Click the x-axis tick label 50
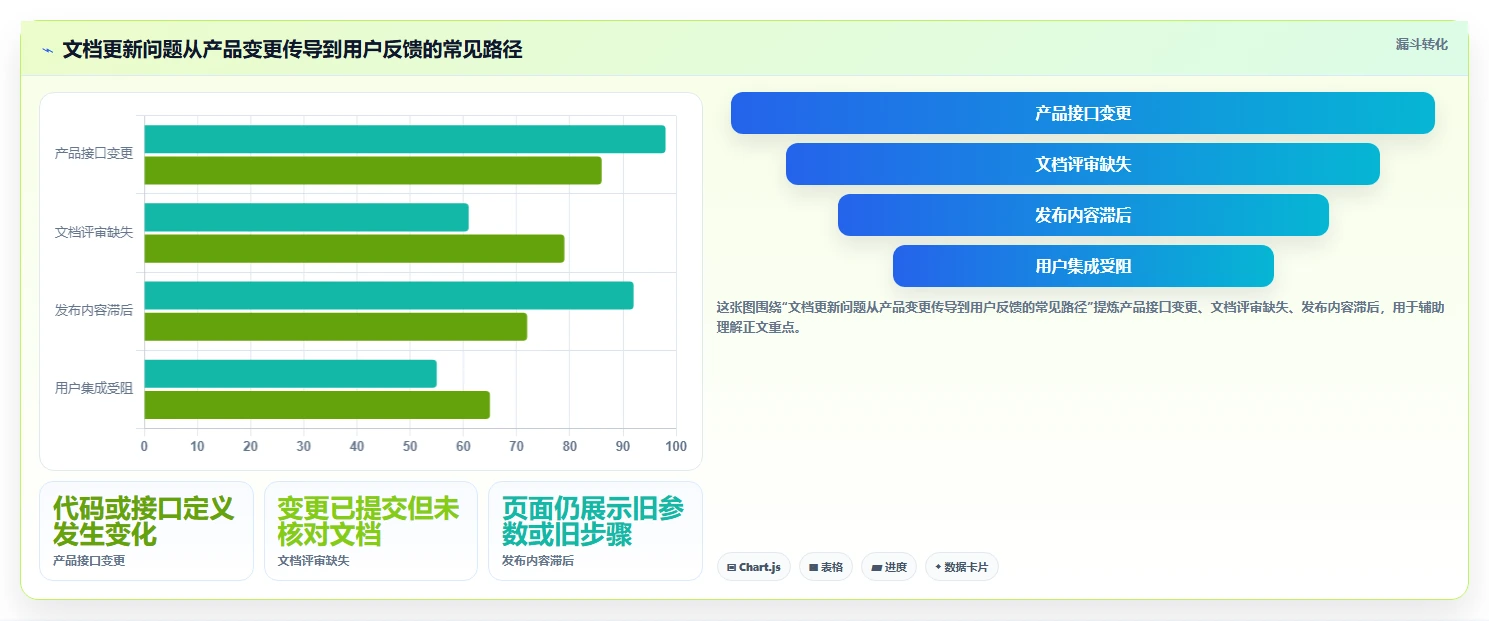Viewport: 1489px width, 621px height. (x=410, y=446)
